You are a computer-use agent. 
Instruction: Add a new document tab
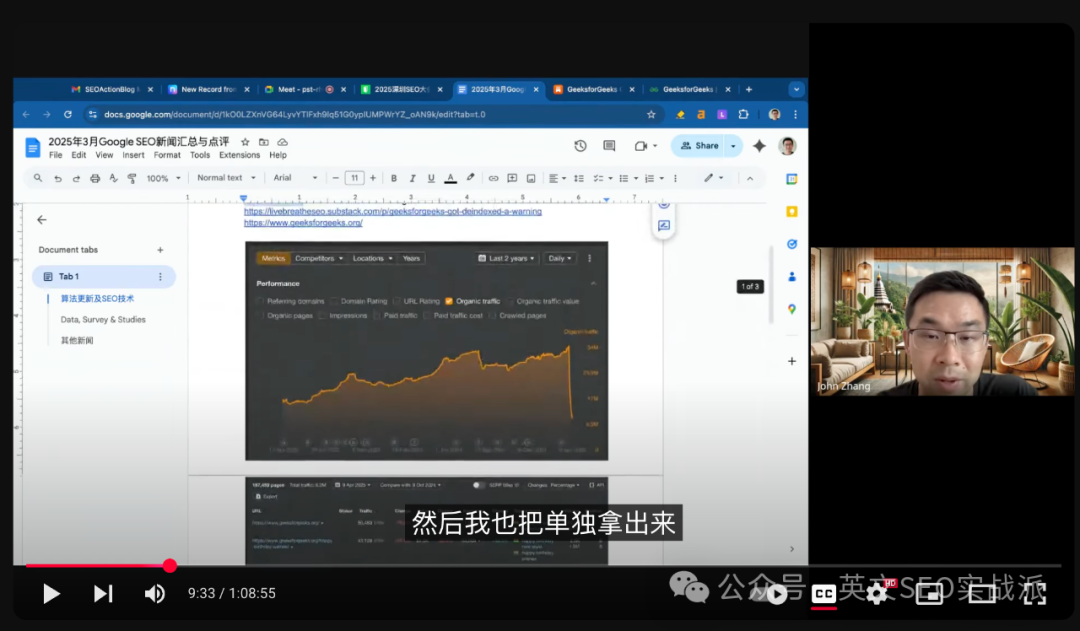160,250
